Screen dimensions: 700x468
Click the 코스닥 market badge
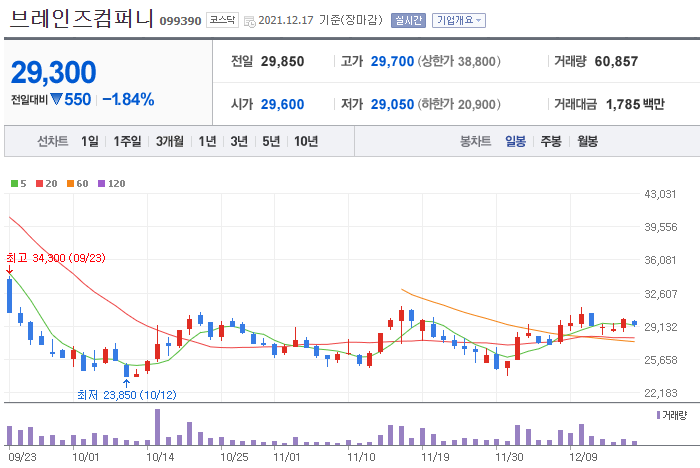click(222, 20)
